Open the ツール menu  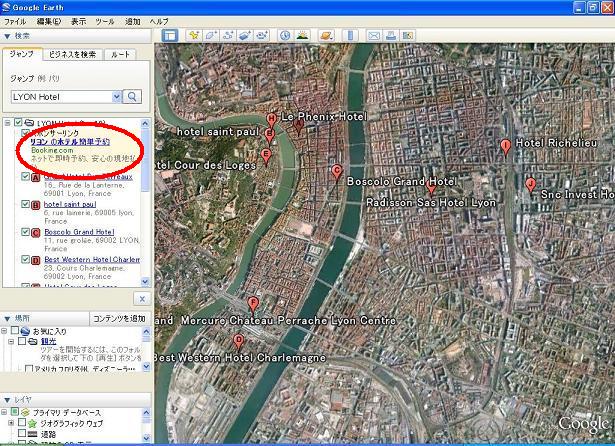coord(105,22)
